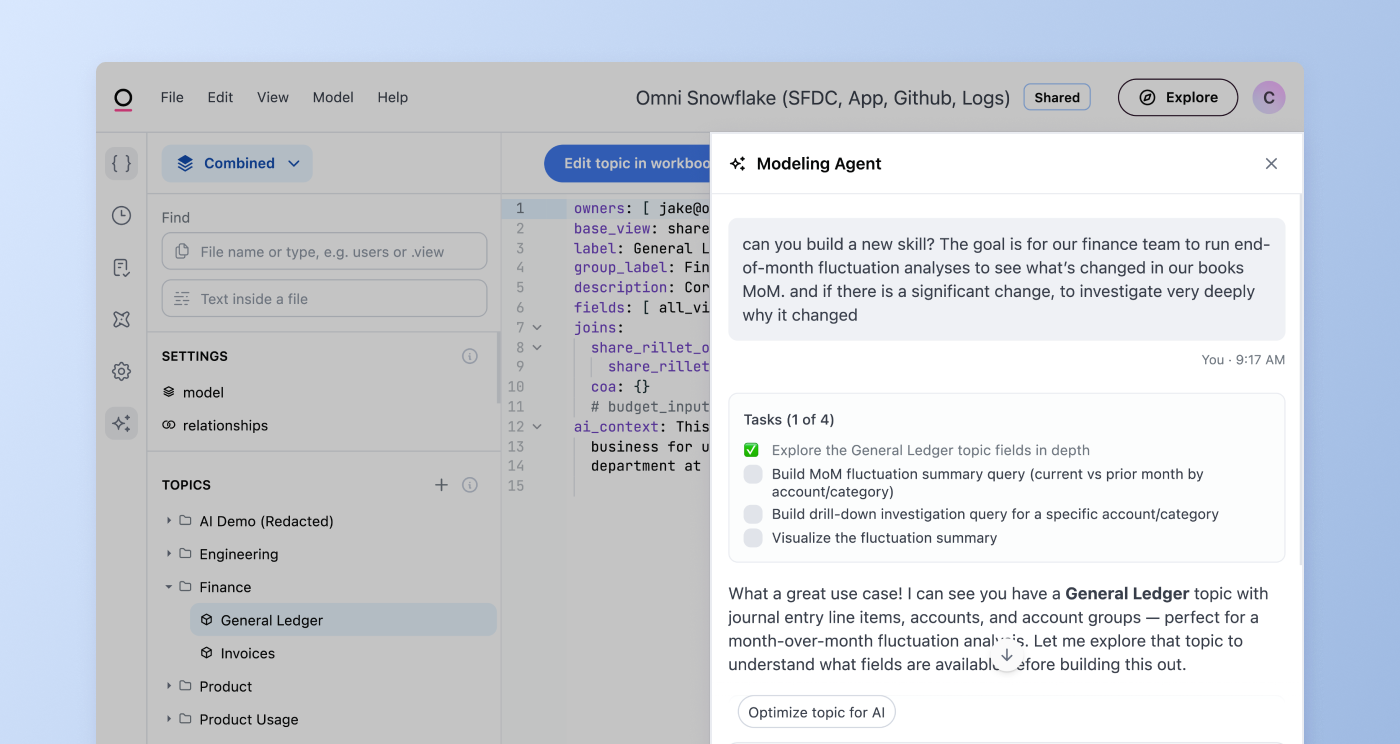Click the Optimize topic for AI chip
The image size is (1400, 744).
pyautogui.click(x=817, y=712)
